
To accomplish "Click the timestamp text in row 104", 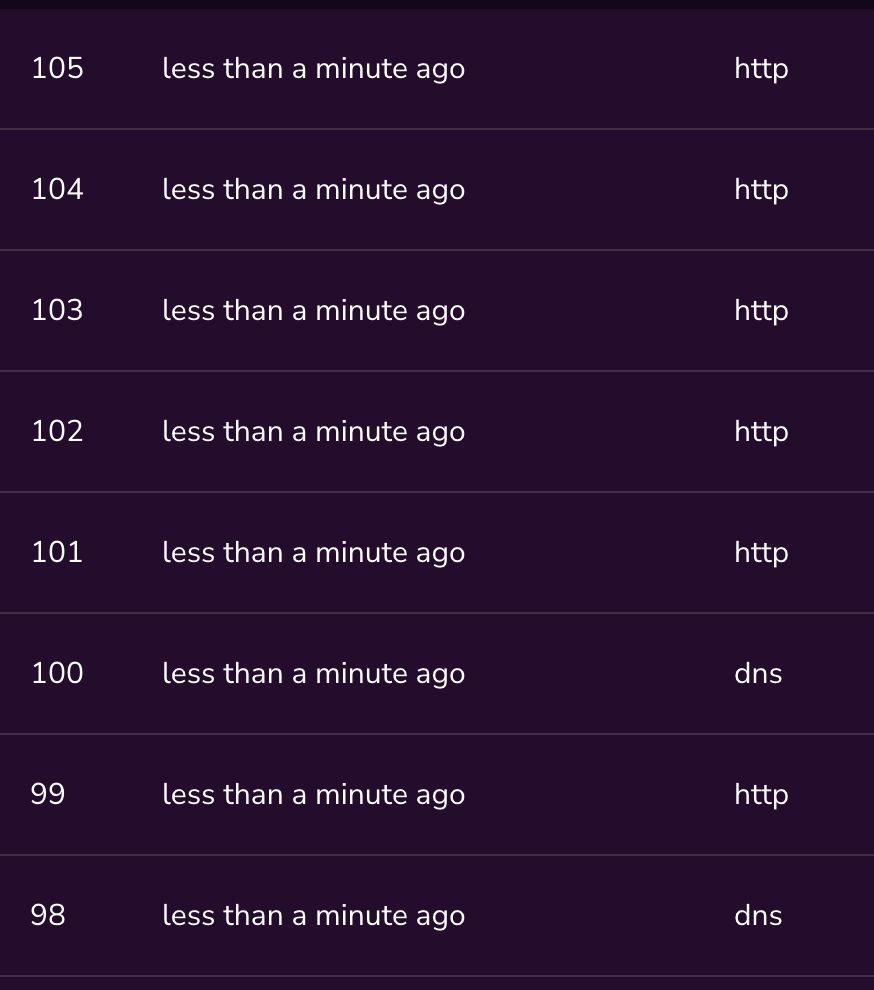I will point(313,190).
